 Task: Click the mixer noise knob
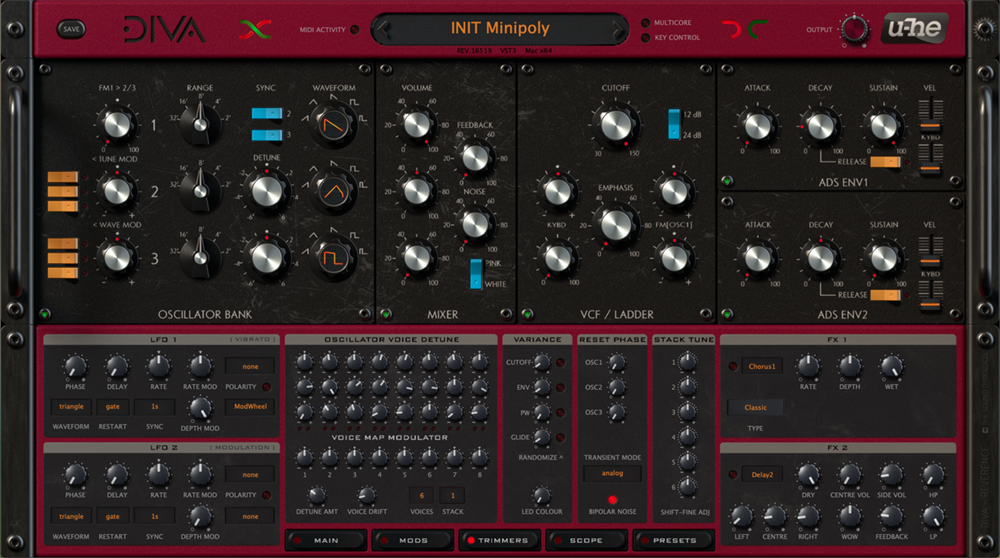pos(475,223)
